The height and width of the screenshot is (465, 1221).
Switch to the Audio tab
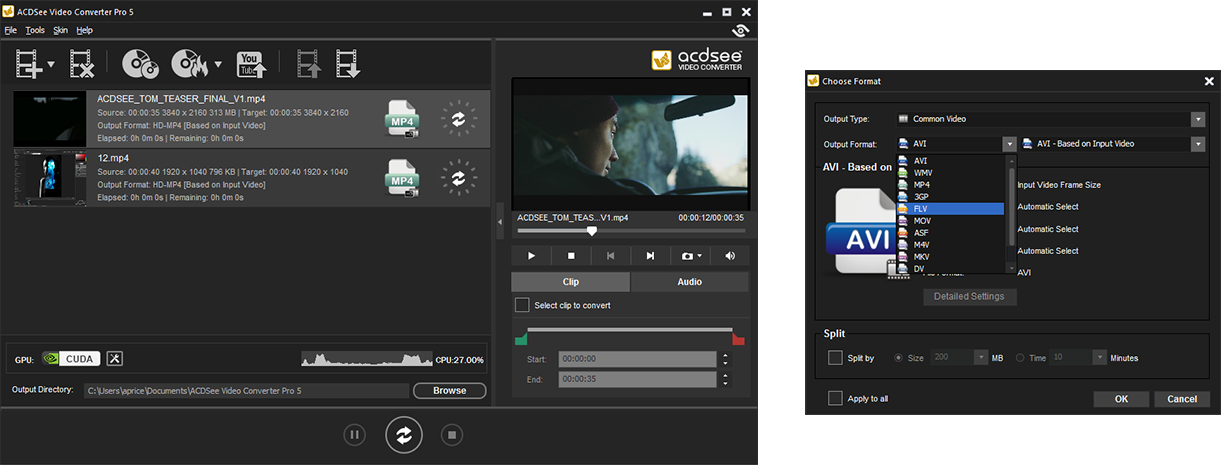coord(690,282)
